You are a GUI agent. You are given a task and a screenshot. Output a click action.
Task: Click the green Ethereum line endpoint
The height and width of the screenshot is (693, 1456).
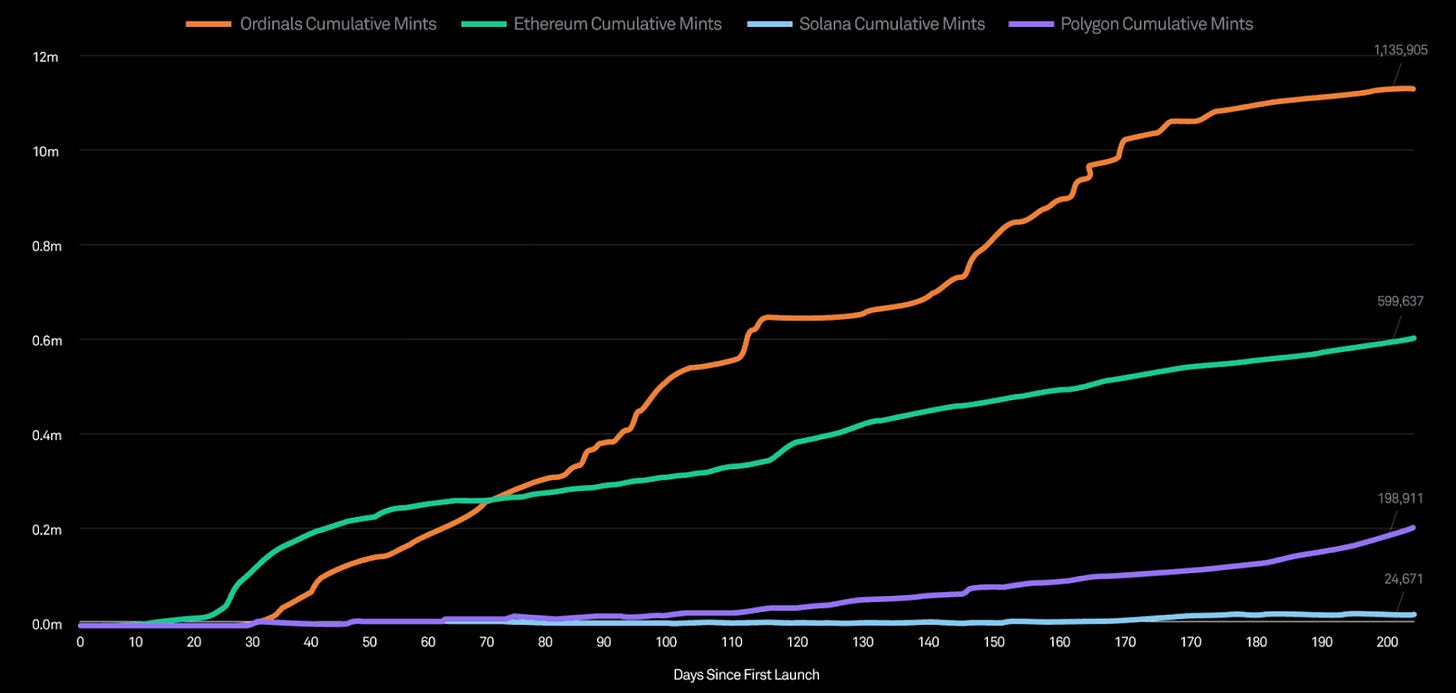[x=1413, y=338]
